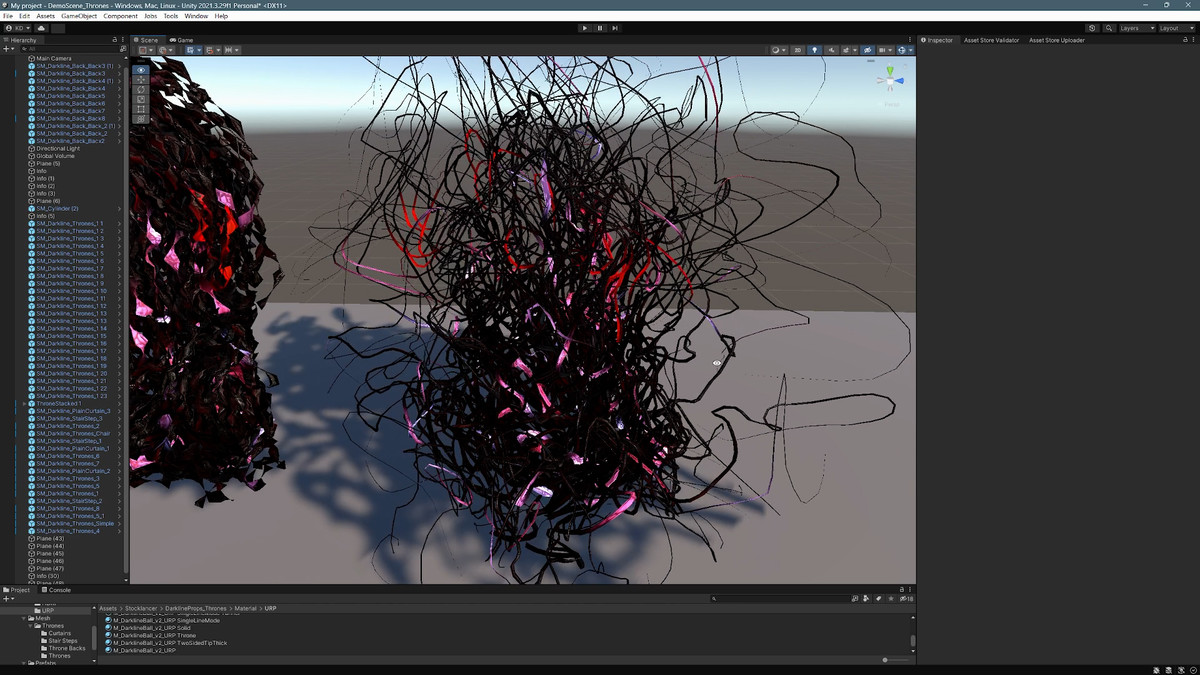Viewport: 1200px width, 675px height.
Task: Open the Asset Store Validator tab
Action: [991, 40]
